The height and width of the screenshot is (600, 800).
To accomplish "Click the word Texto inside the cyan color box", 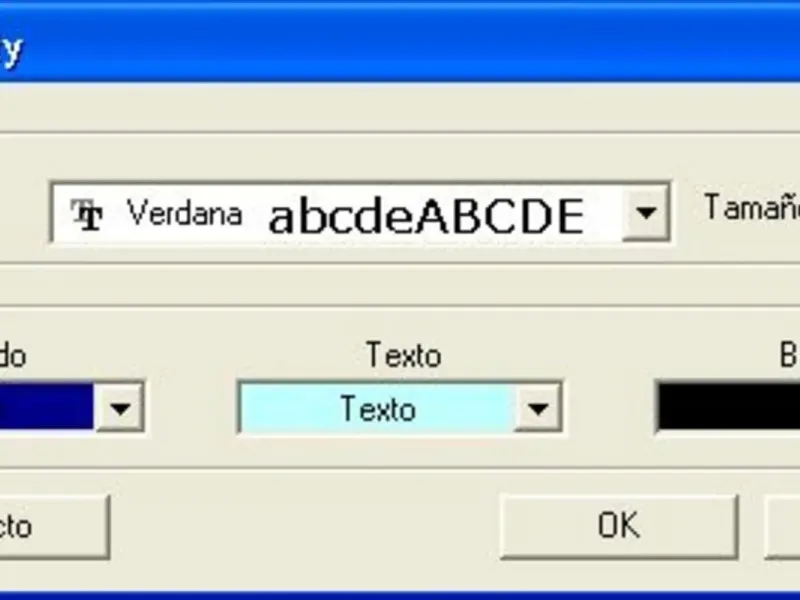I will (x=378, y=409).
